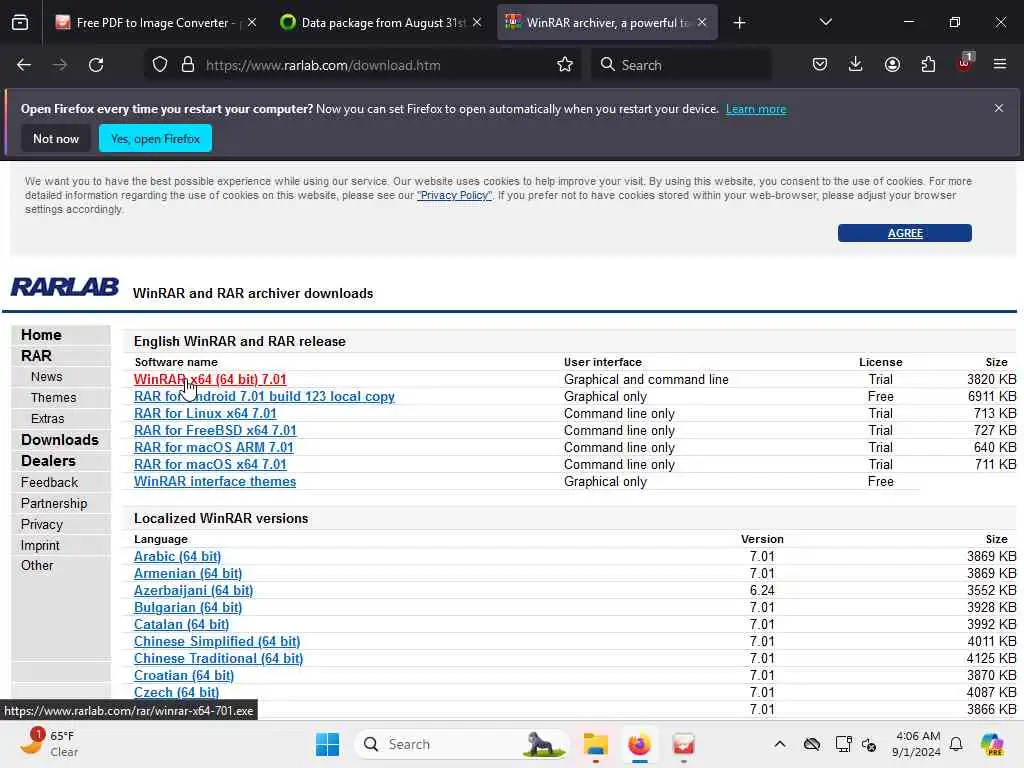Open the extensions puzzle icon
1024x768 pixels.
point(928,65)
